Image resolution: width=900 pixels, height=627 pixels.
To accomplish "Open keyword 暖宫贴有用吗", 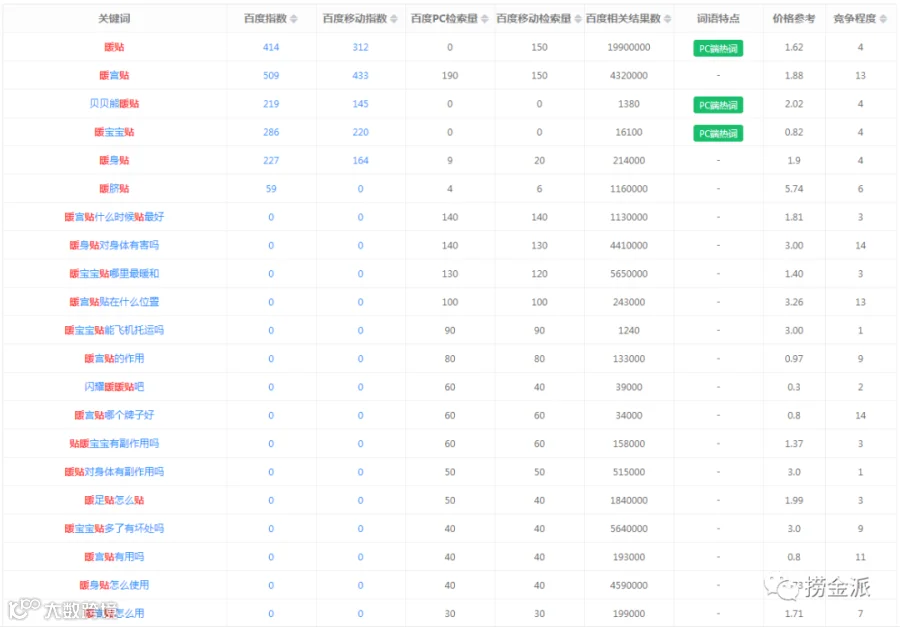I will tap(114, 556).
